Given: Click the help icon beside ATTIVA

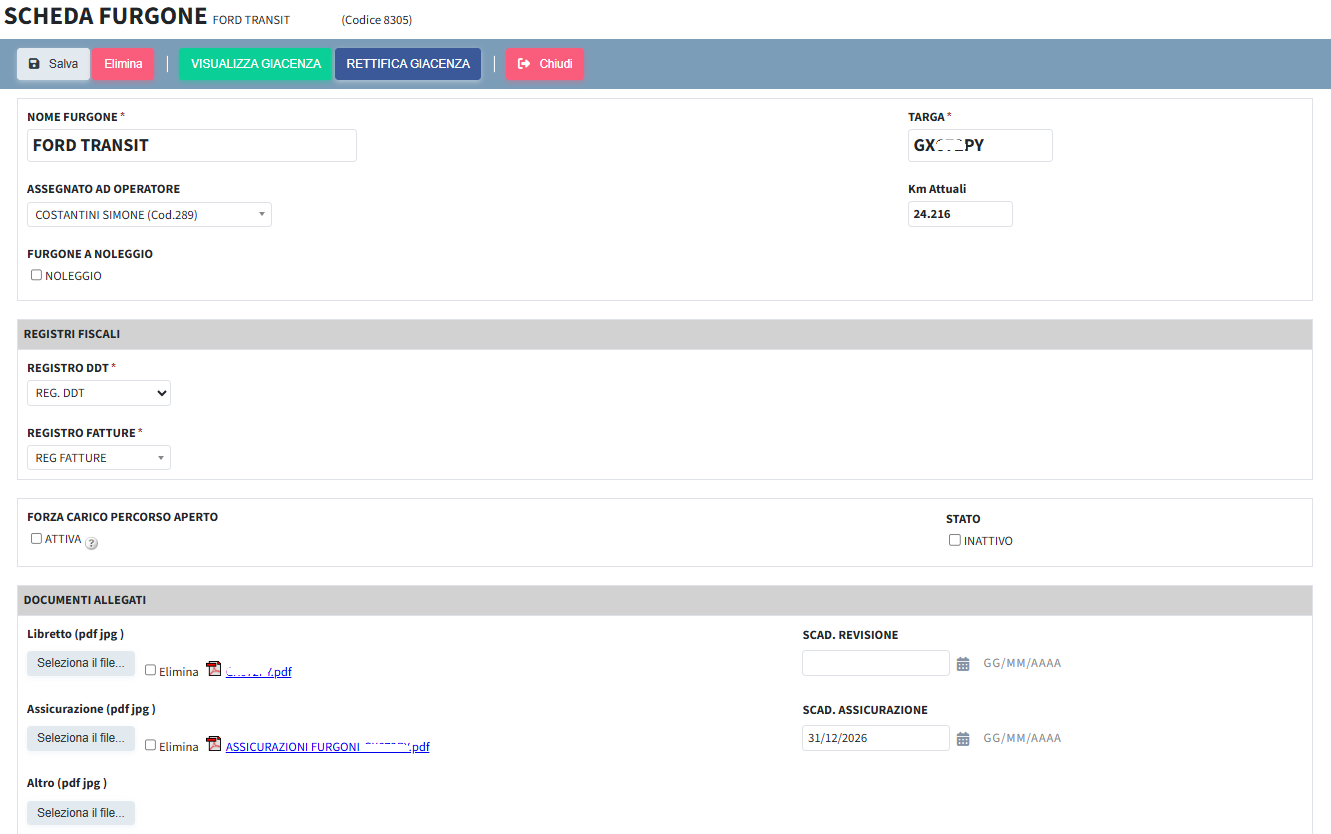Looking at the screenshot, I should click(x=92, y=544).
